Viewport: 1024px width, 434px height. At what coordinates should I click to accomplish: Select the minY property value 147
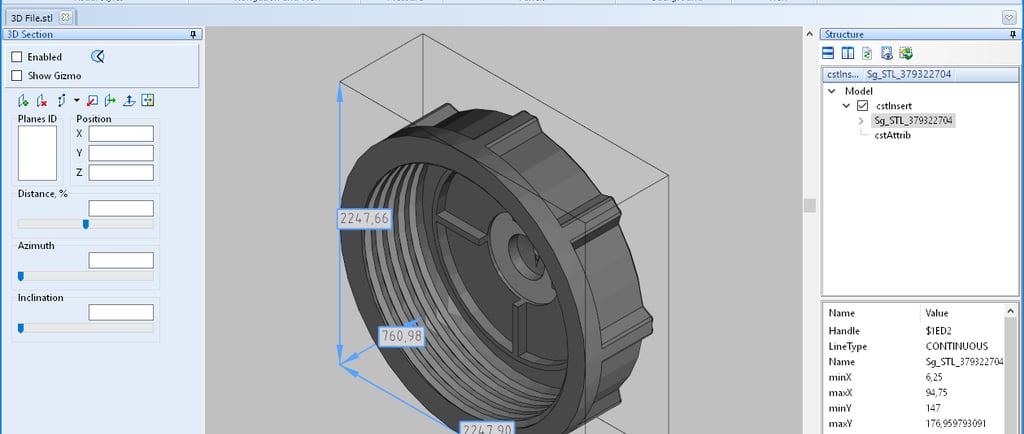(x=933, y=409)
